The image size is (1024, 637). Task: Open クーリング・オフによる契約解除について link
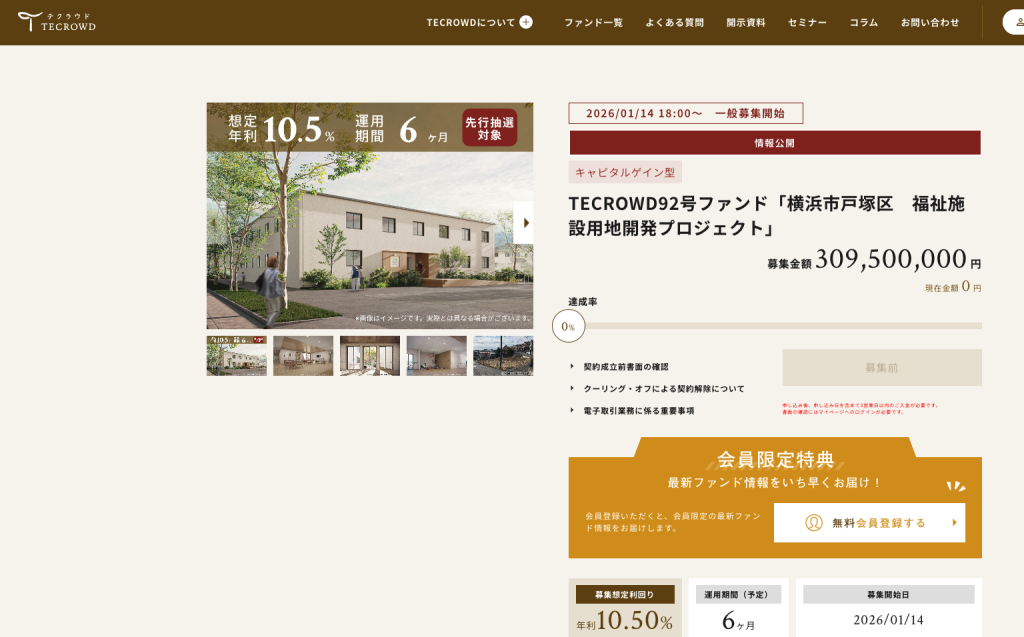click(x=664, y=389)
